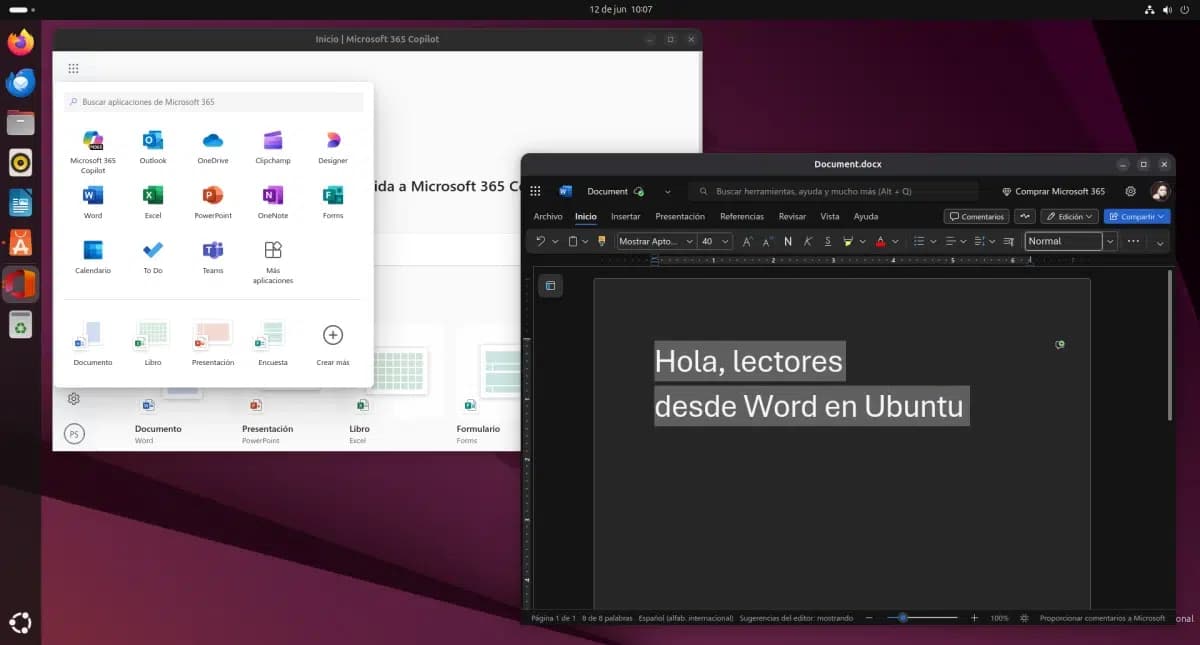Open Clipchamp in the app launcher
The image size is (1200, 645).
click(x=273, y=146)
